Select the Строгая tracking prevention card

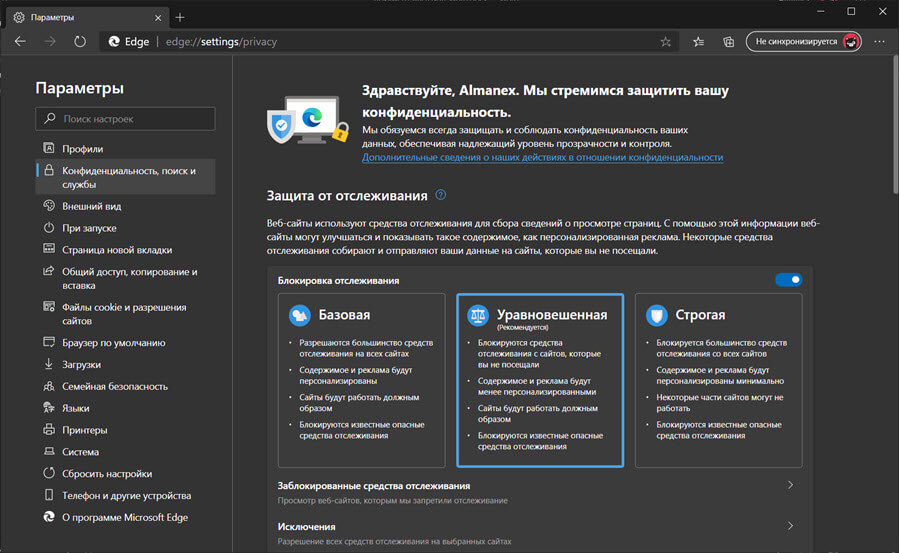(x=719, y=380)
